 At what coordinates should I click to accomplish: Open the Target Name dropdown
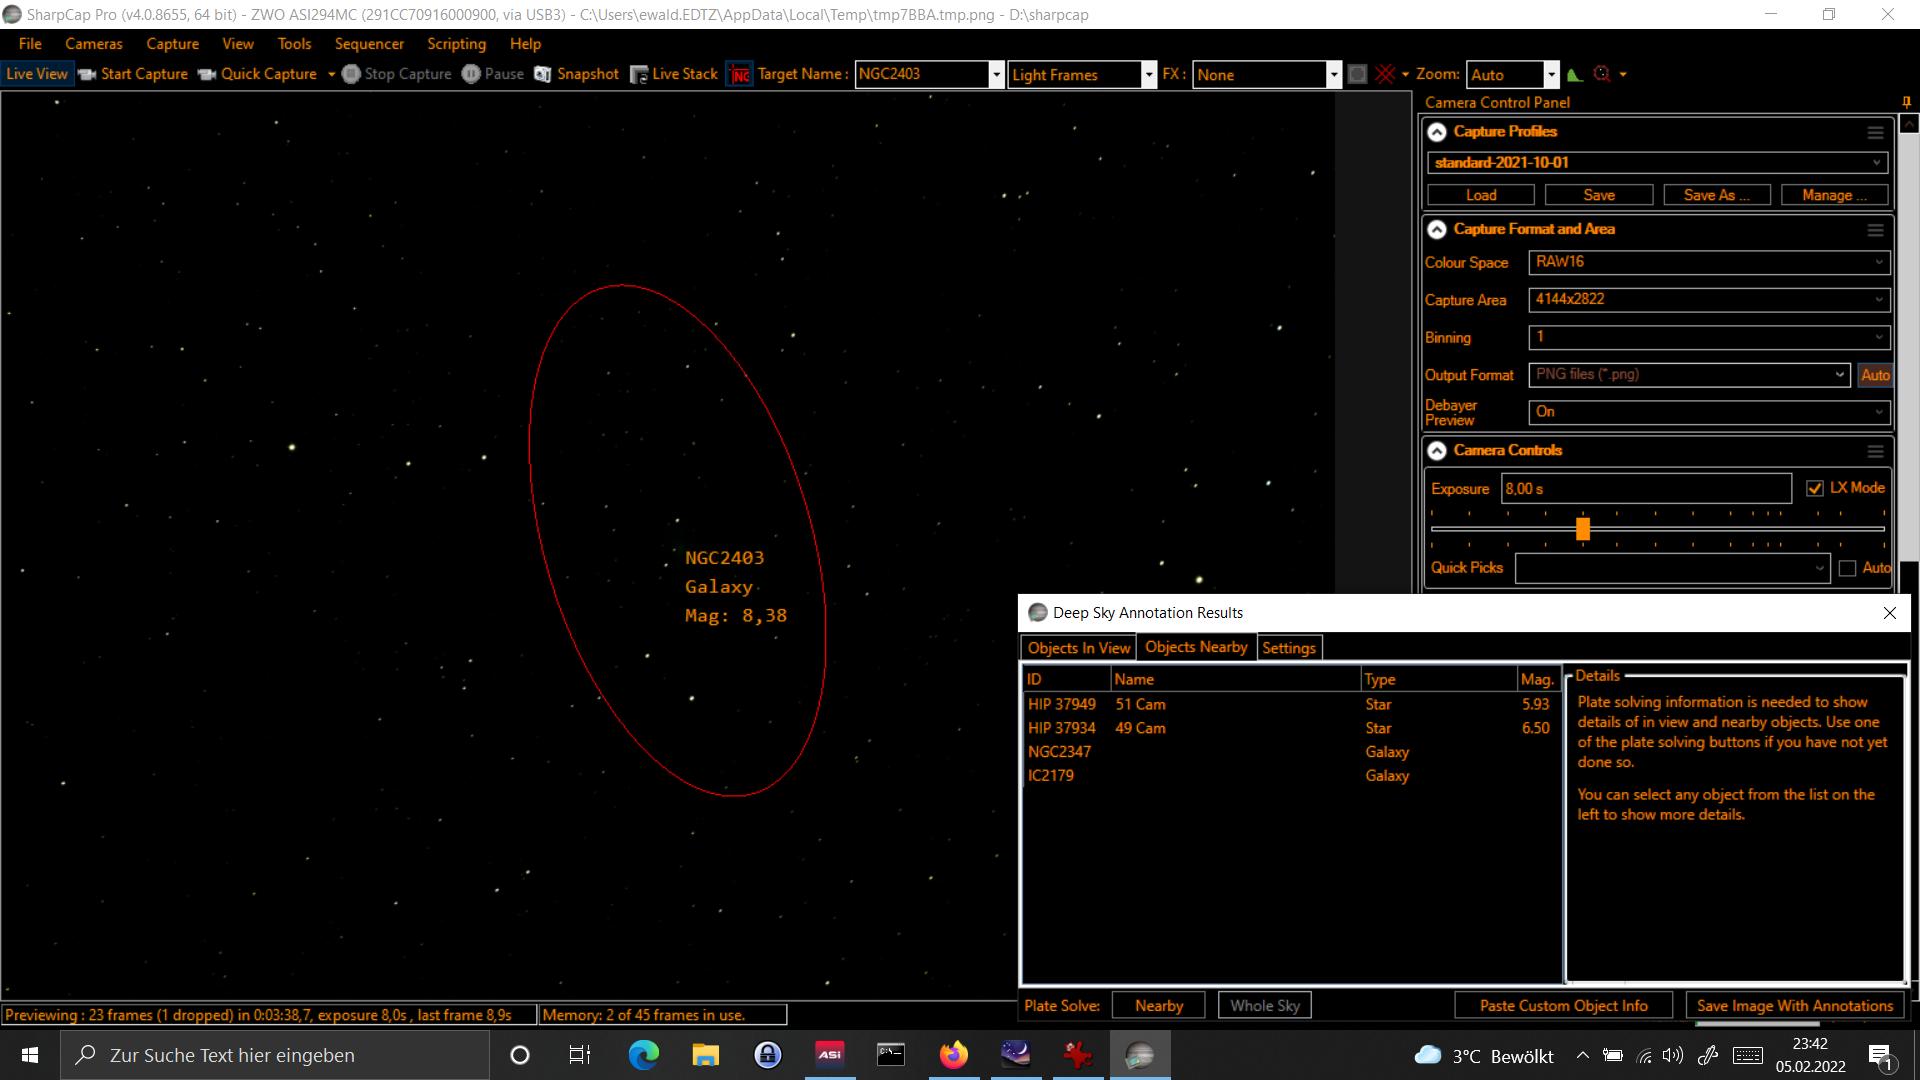click(x=996, y=75)
